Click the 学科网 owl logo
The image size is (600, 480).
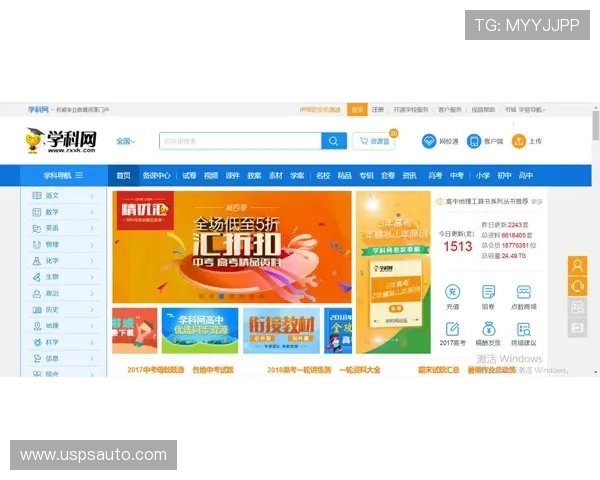[60, 140]
